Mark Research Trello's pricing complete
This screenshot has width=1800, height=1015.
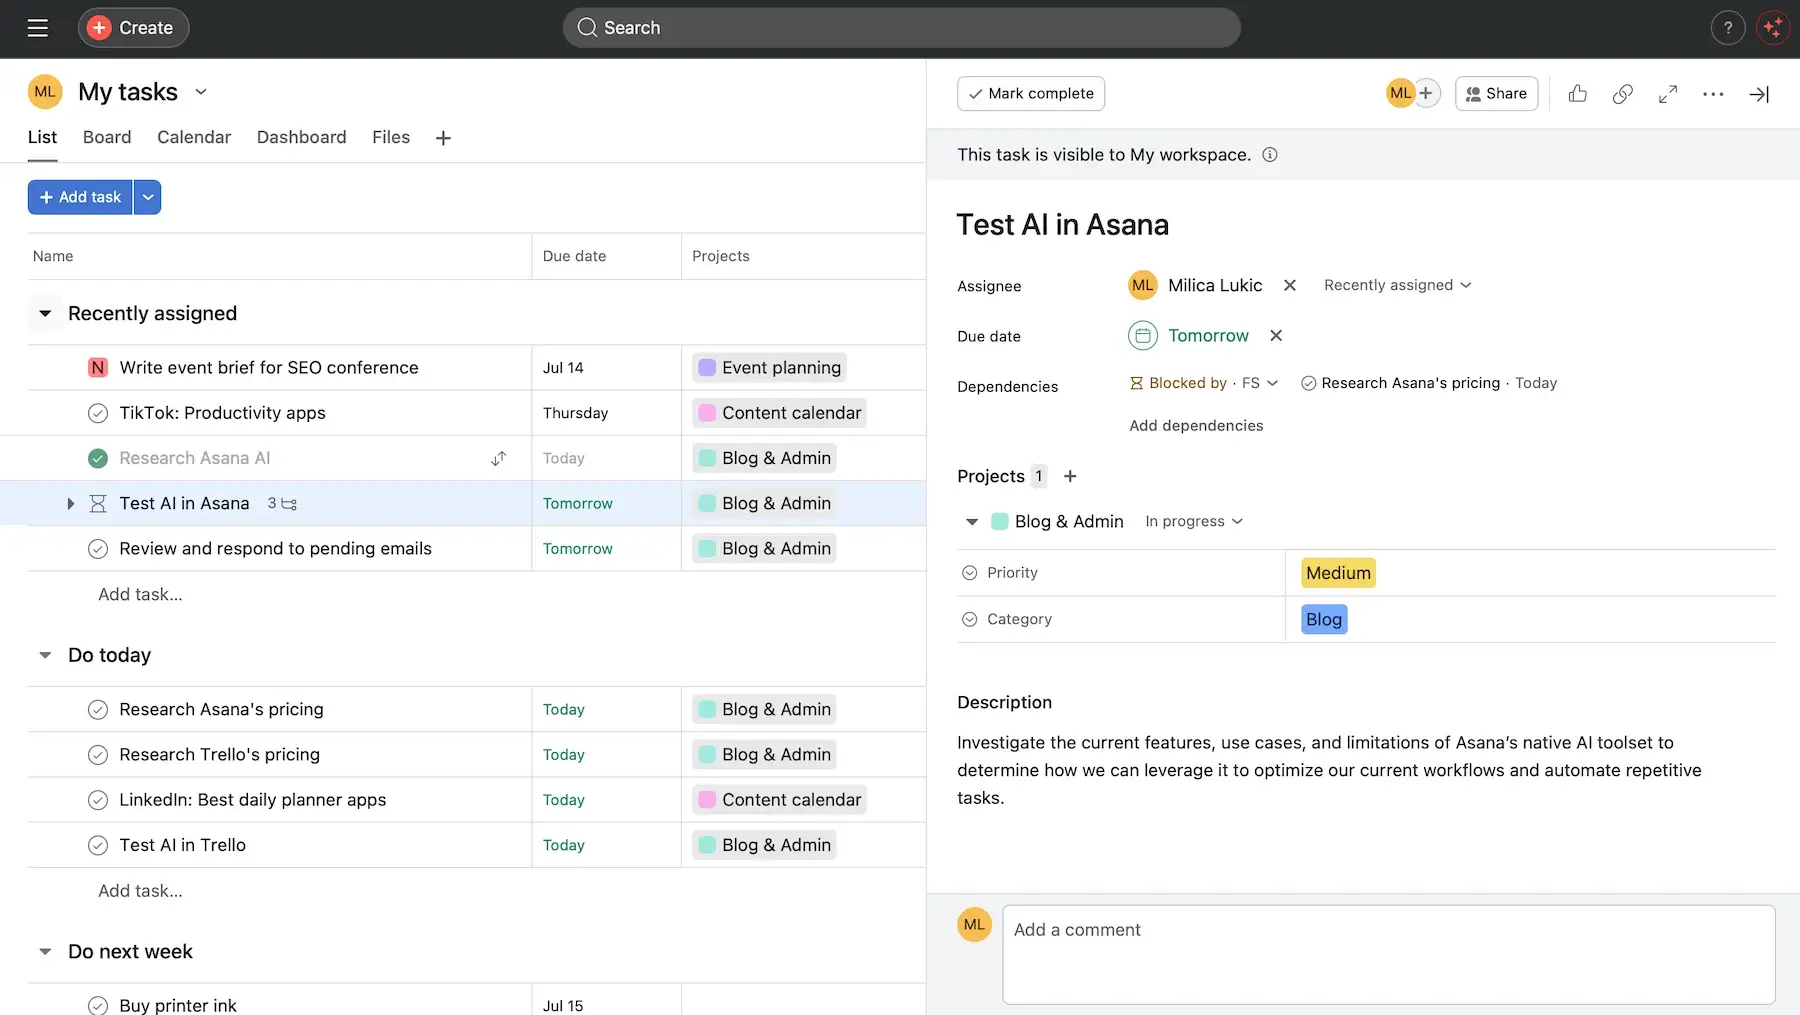pos(98,755)
